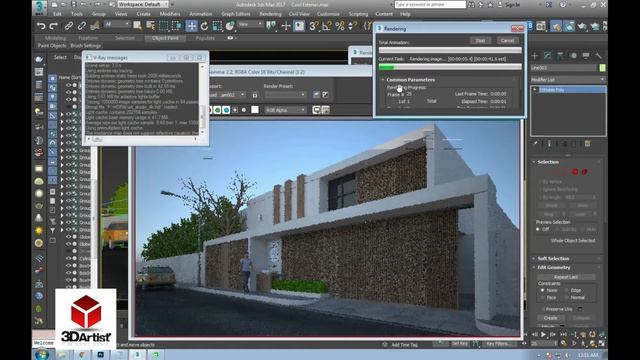Click the Create button in Edit Geometry

click(550, 318)
